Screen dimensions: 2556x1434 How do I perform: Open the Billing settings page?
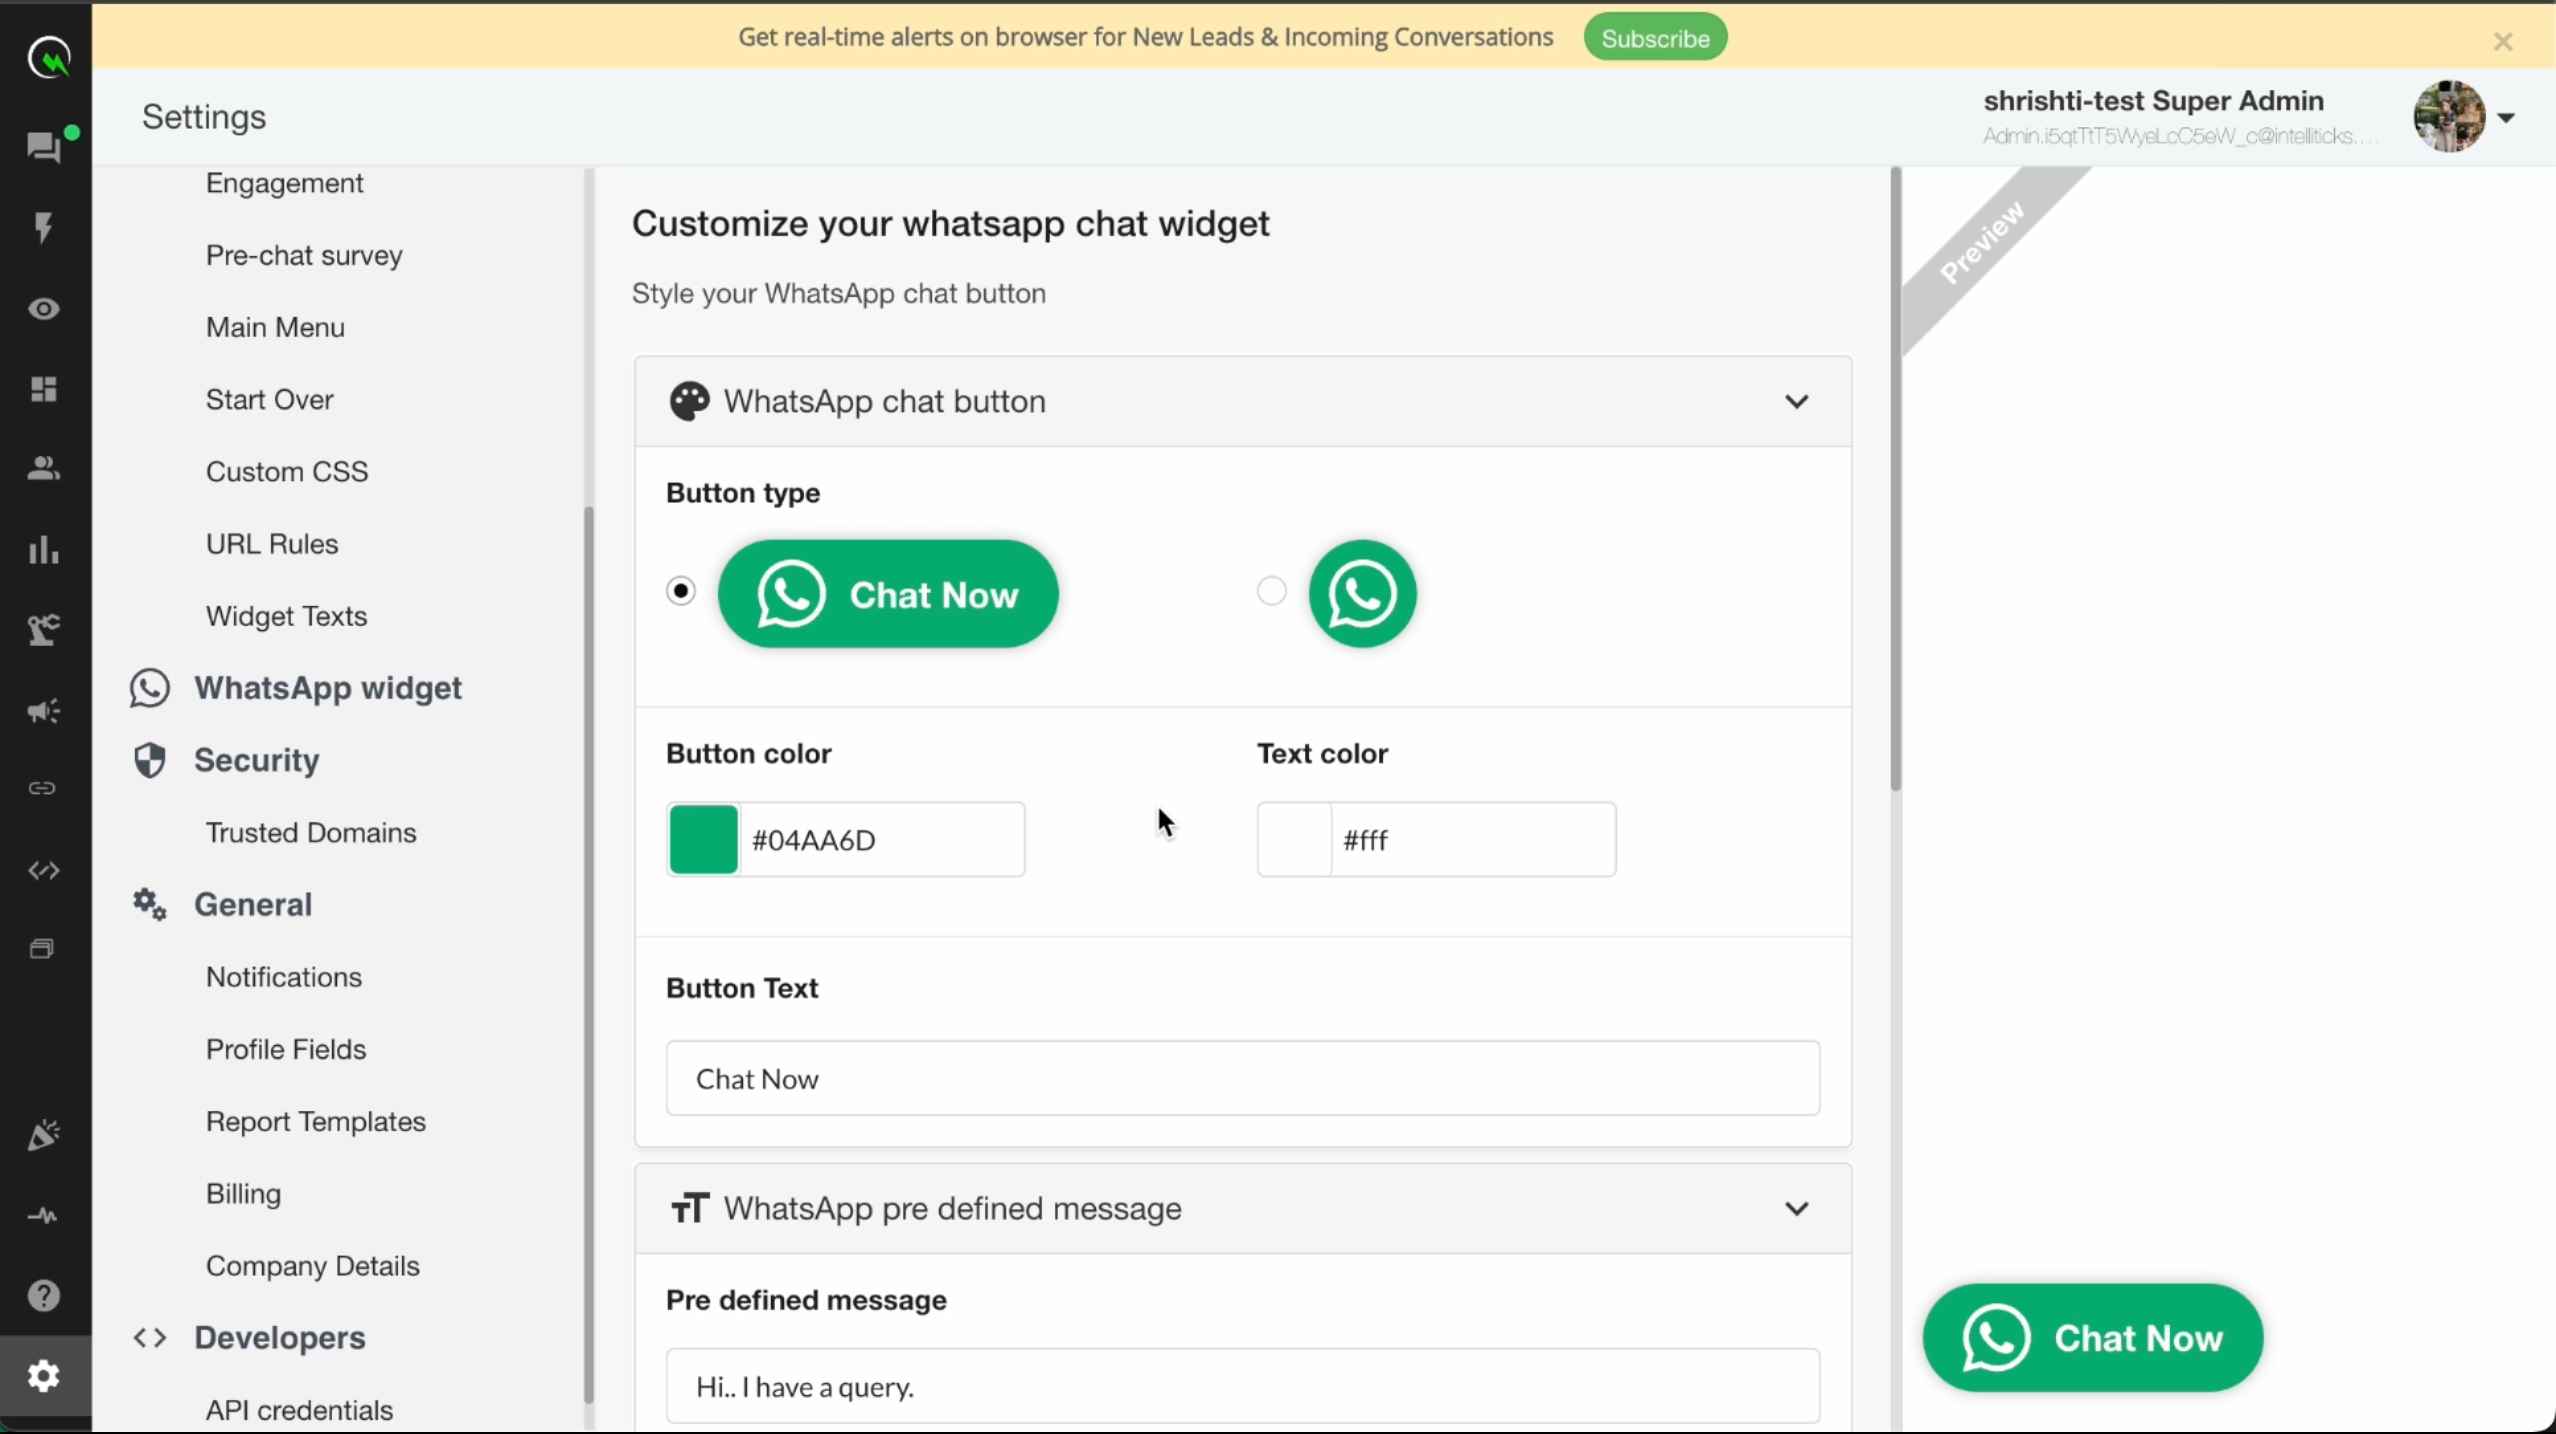pos(243,1194)
